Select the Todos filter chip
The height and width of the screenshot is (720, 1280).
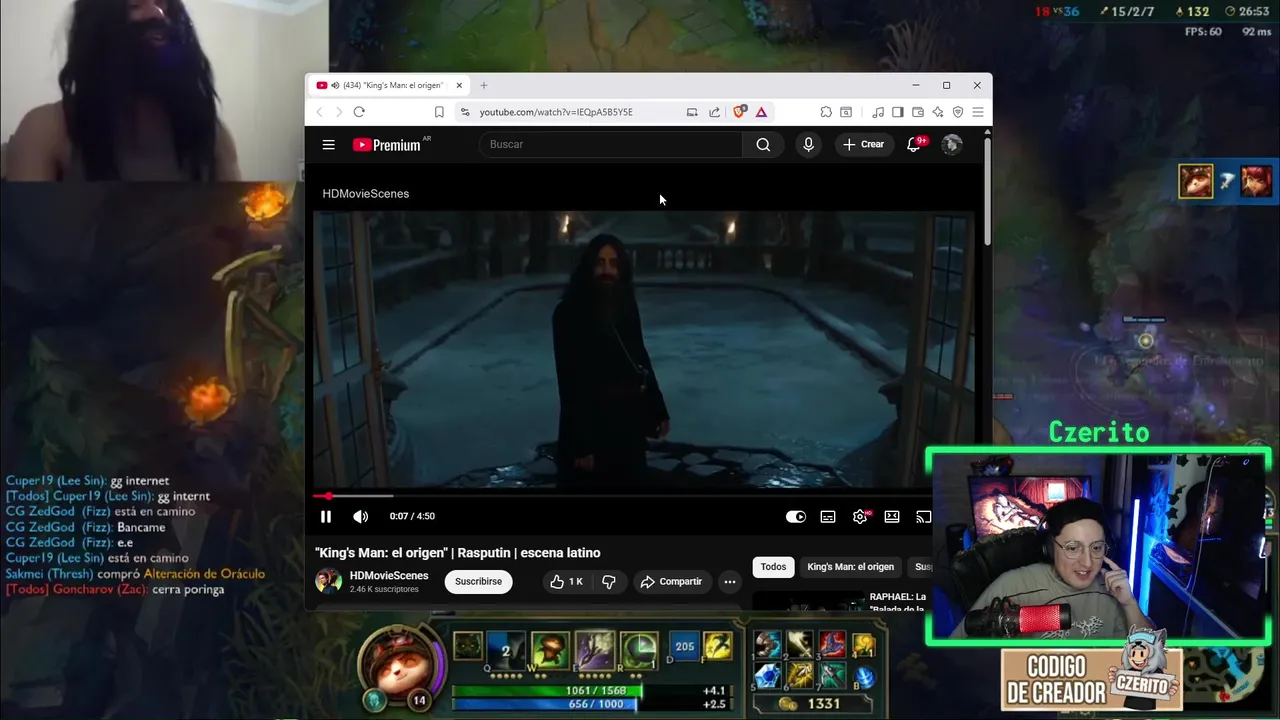pyautogui.click(x=773, y=566)
